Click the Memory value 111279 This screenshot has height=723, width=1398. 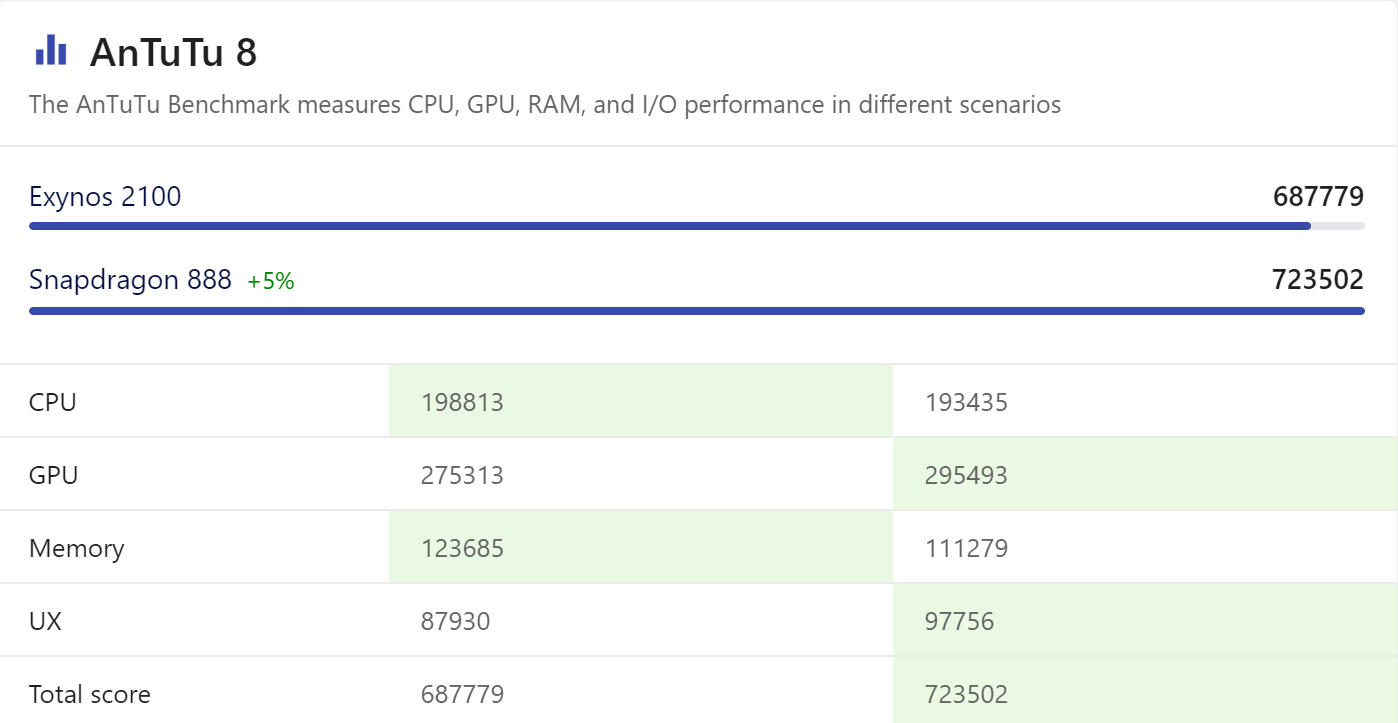(966, 548)
